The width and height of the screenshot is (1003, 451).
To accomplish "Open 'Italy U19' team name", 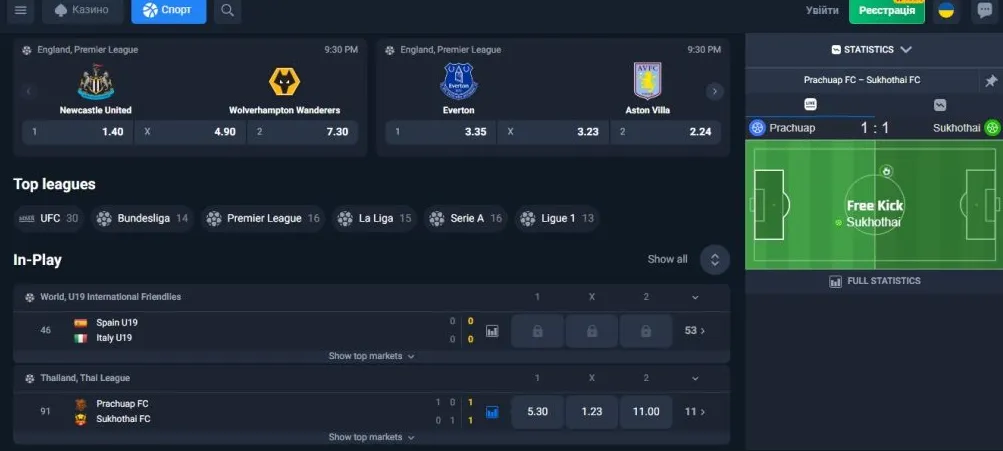I will [x=114, y=338].
